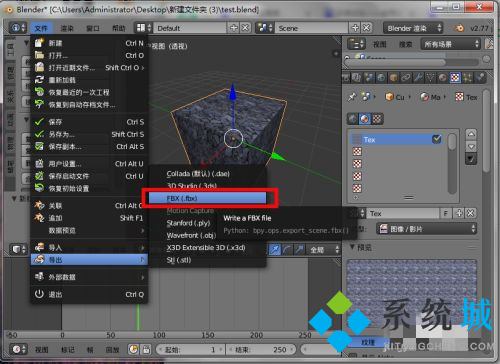
Task: Add a new screen layout with plus icon
Action: pos(234,28)
